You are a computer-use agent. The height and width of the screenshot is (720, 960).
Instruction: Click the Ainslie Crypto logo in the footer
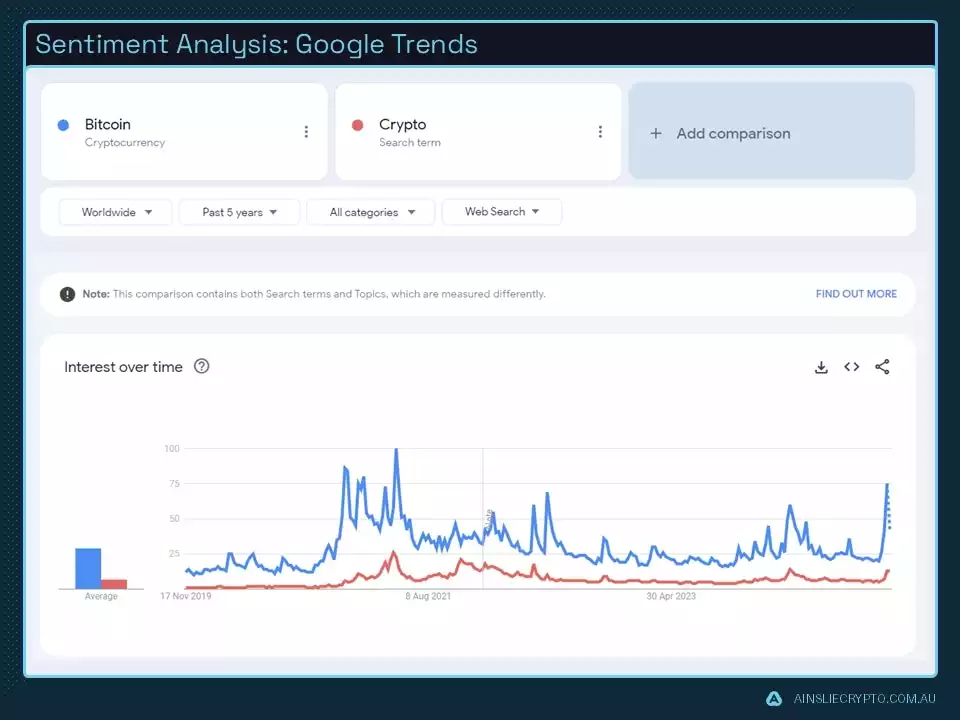point(773,698)
